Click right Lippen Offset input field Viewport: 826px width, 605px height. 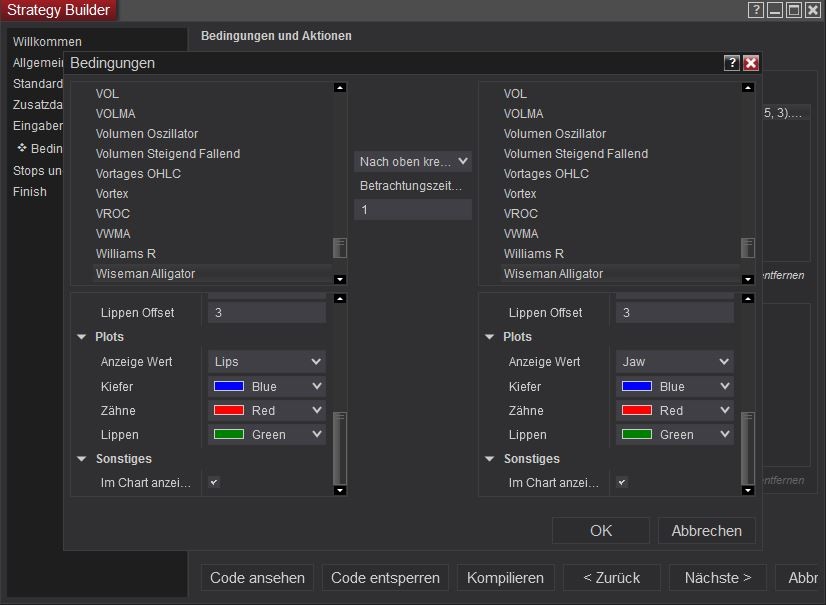coord(674,313)
